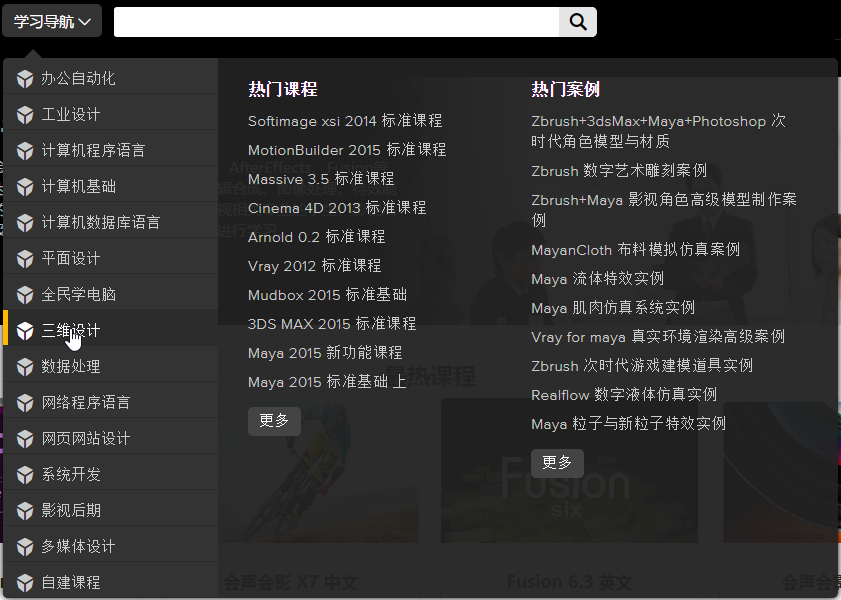The image size is (841, 600).
Task: Click the cube icon beside 三维设计
Action: click(25, 331)
